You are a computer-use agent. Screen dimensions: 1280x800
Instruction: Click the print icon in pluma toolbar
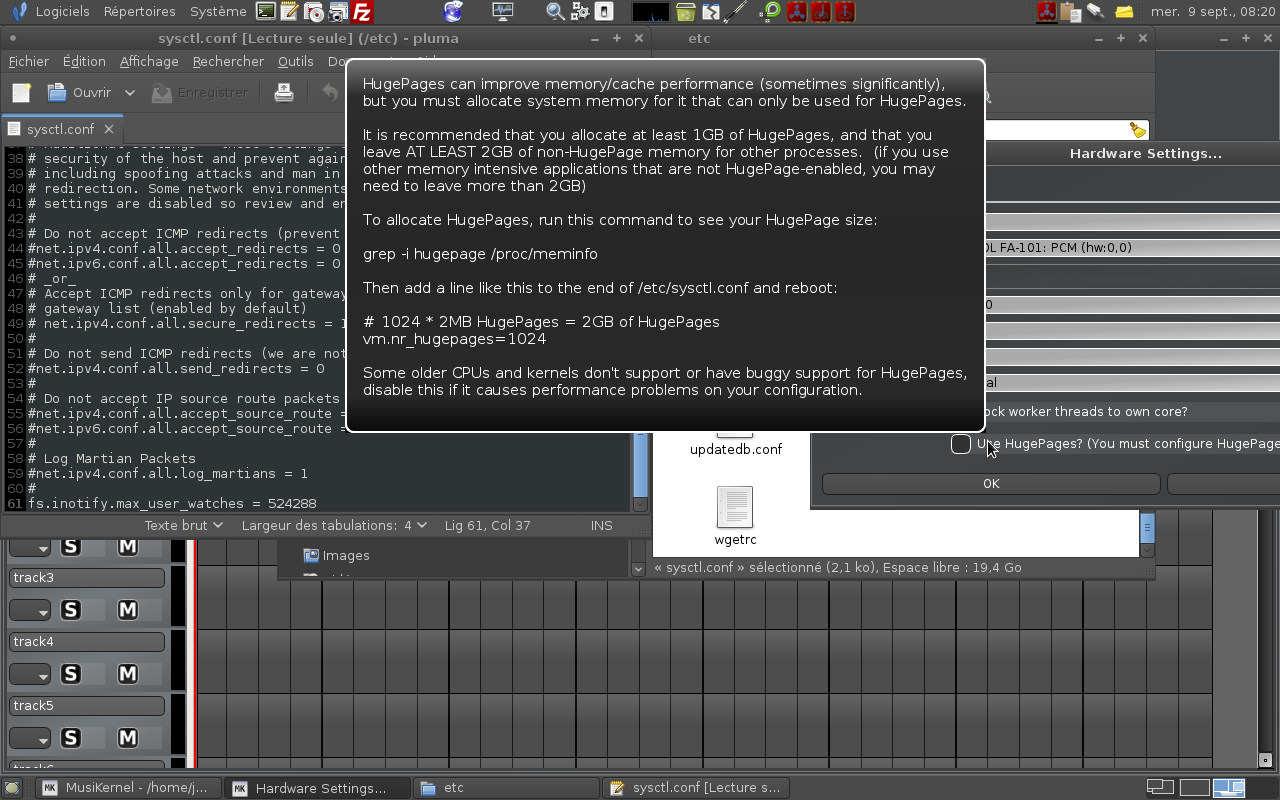point(284,93)
